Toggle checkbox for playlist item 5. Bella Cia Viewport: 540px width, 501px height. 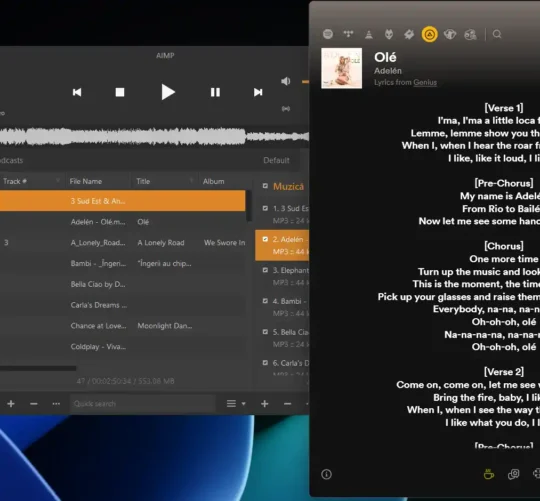pyautogui.click(x=265, y=332)
